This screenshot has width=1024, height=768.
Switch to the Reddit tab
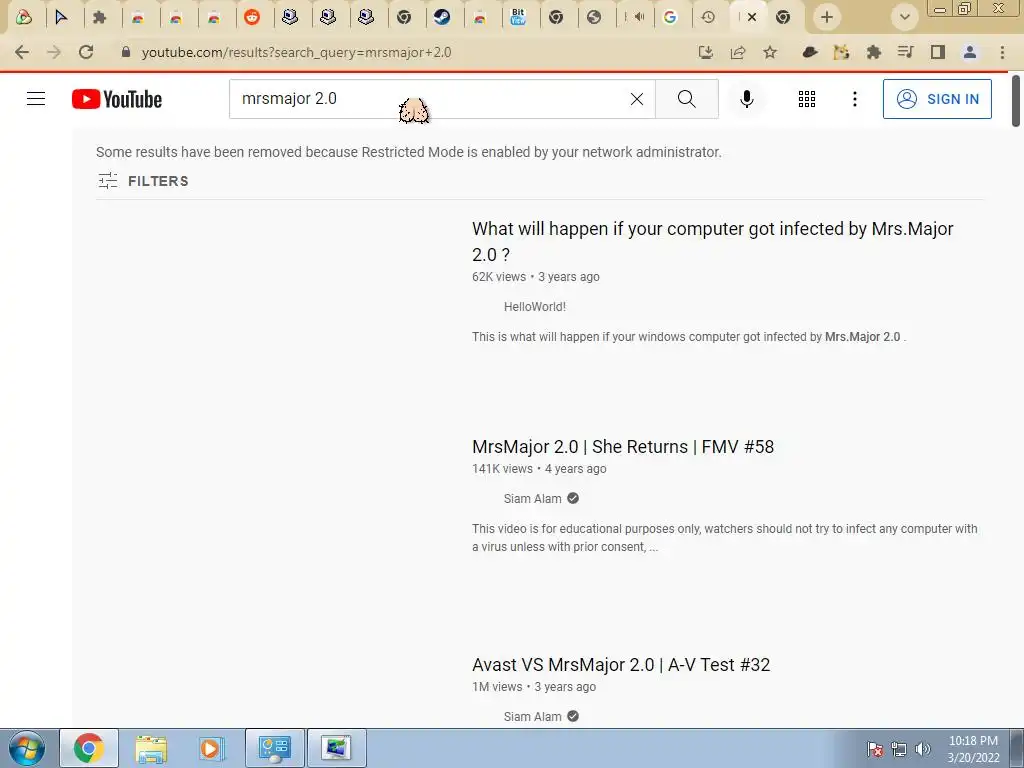[252, 17]
